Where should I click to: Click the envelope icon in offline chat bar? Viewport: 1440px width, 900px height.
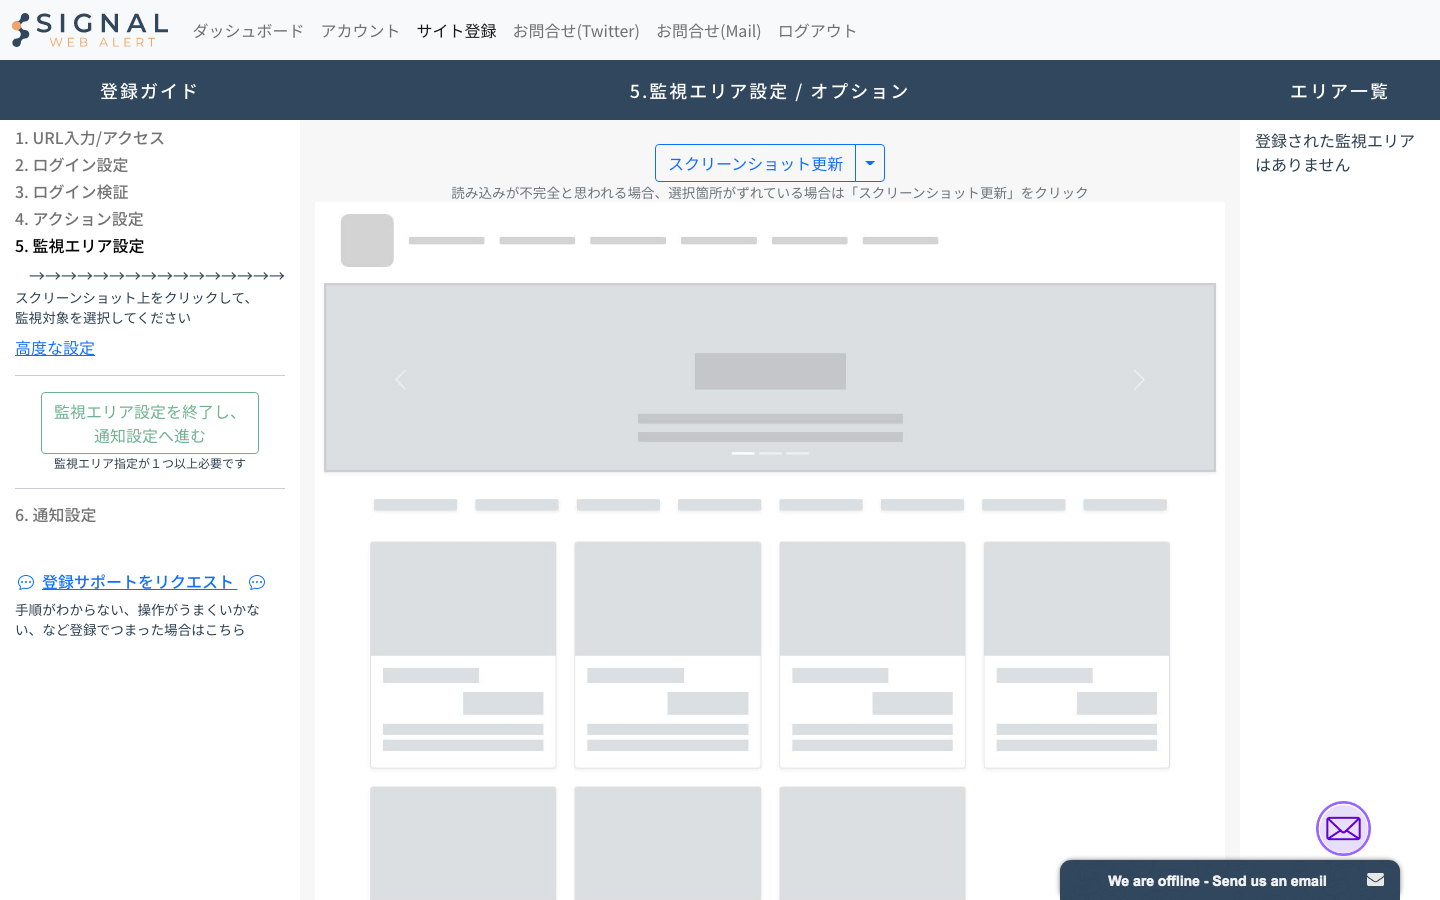1375,880
